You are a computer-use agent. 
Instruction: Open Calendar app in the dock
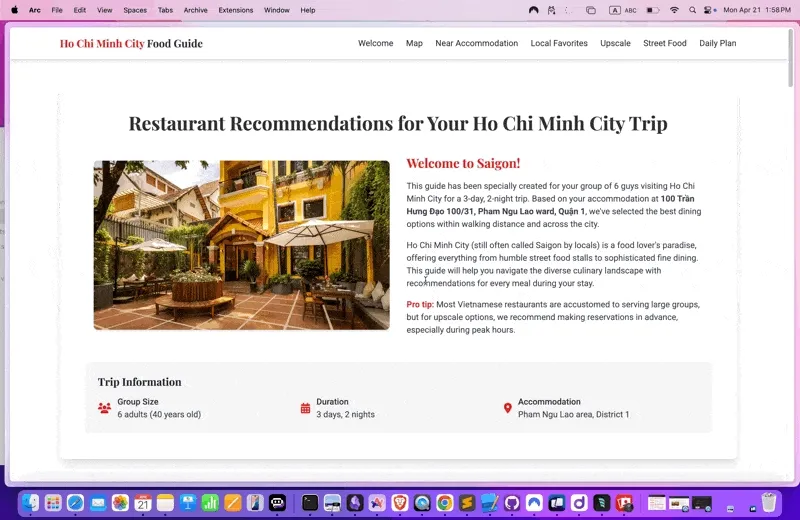[143, 502]
